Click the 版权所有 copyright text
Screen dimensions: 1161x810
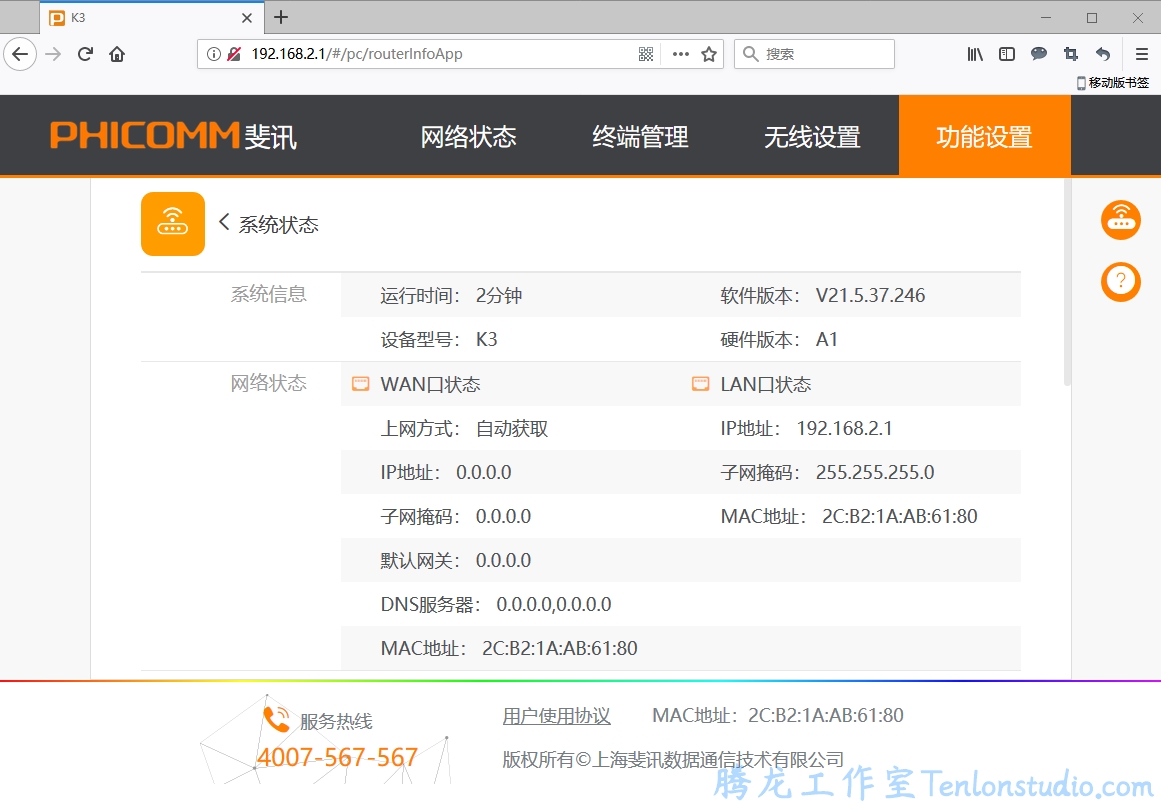click(673, 760)
